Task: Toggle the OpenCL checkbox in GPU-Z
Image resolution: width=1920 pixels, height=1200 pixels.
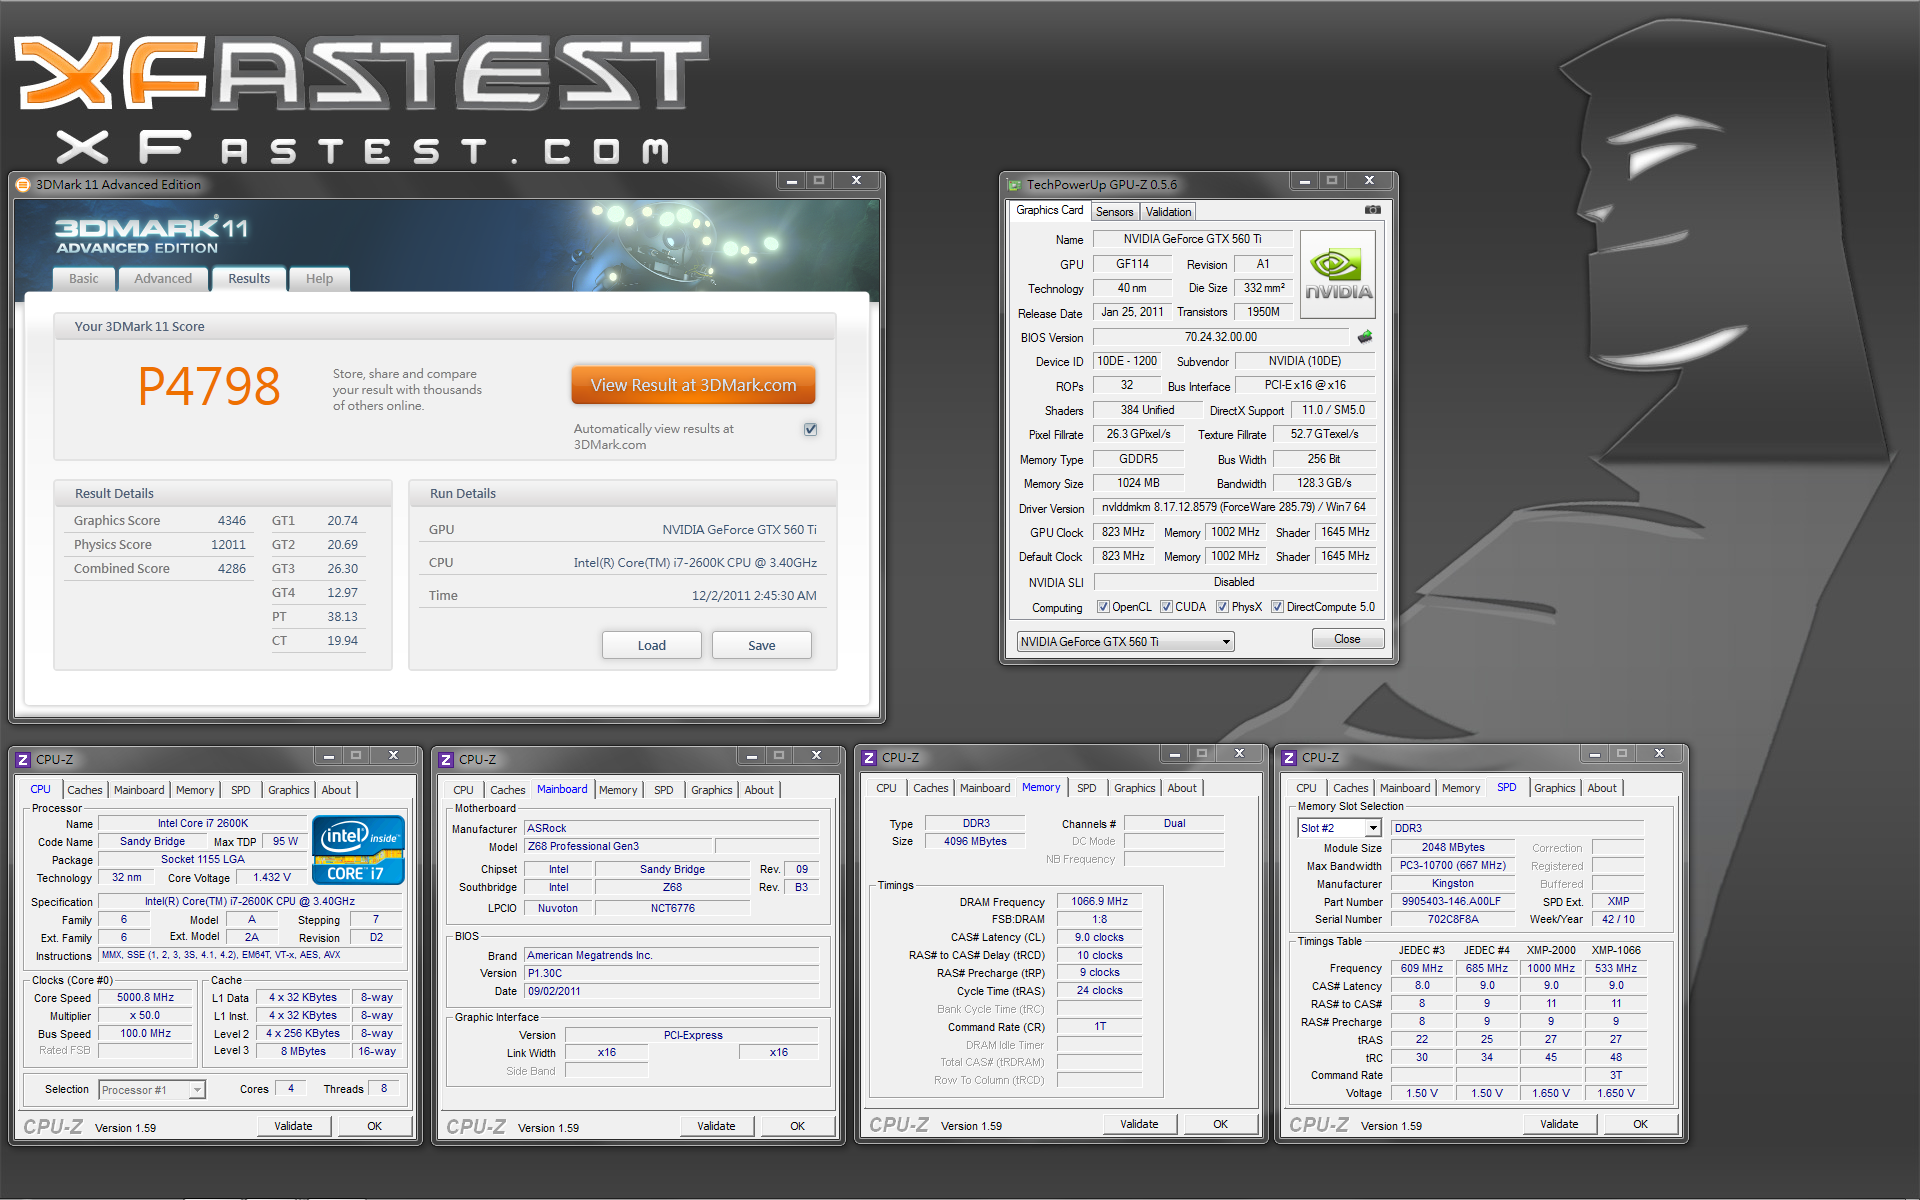Action: pyautogui.click(x=1103, y=607)
